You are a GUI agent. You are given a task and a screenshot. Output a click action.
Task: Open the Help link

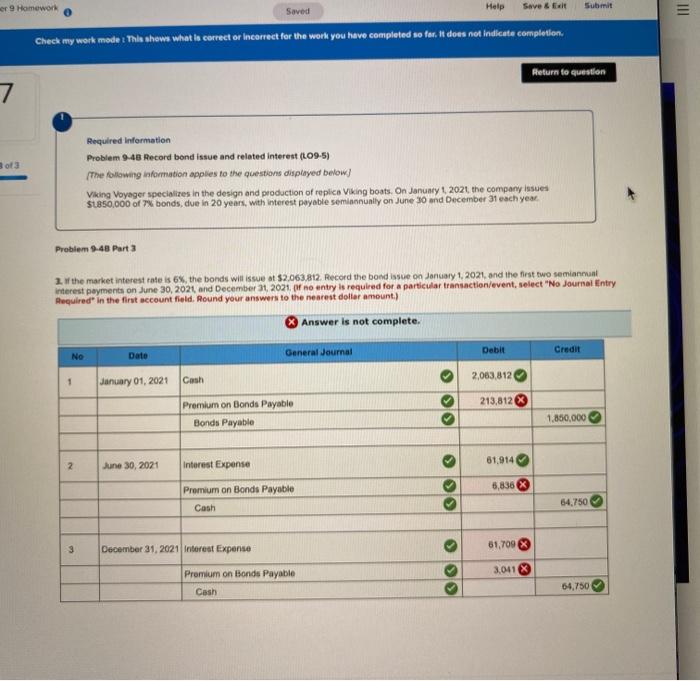tap(495, 6)
